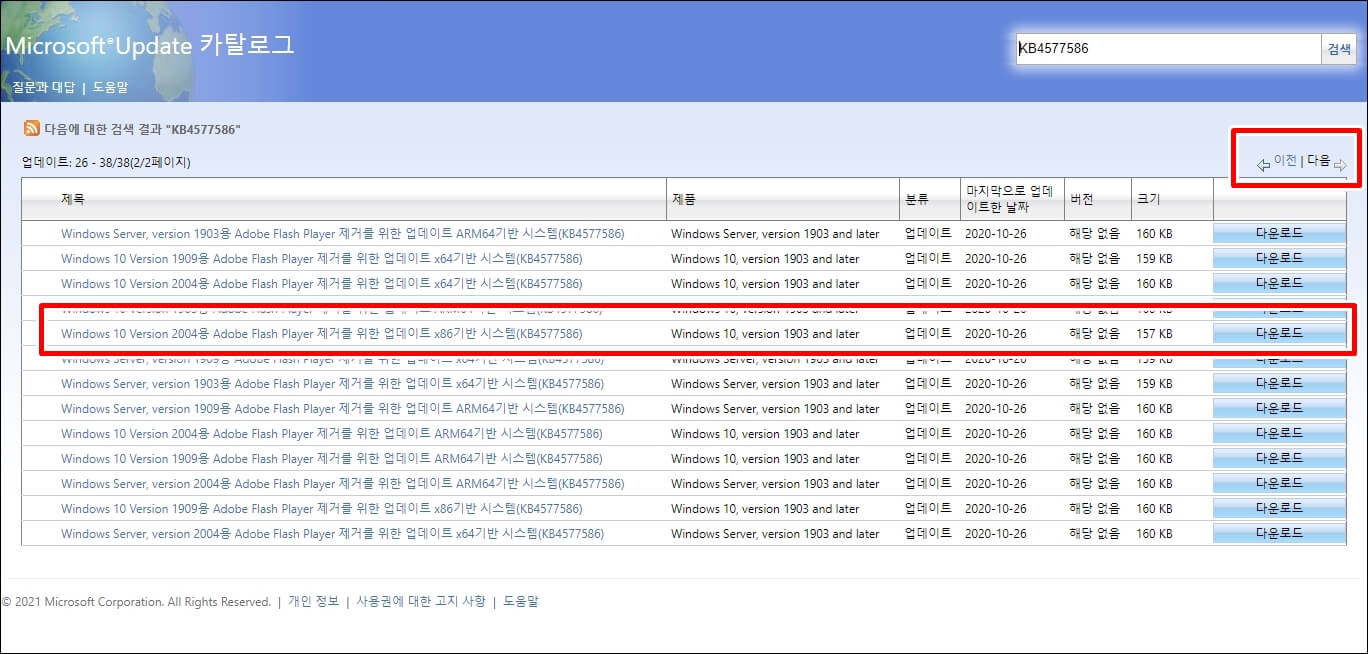
Task: Download Windows 10 Version 2004 ARM64 update
Action: (x=1279, y=433)
